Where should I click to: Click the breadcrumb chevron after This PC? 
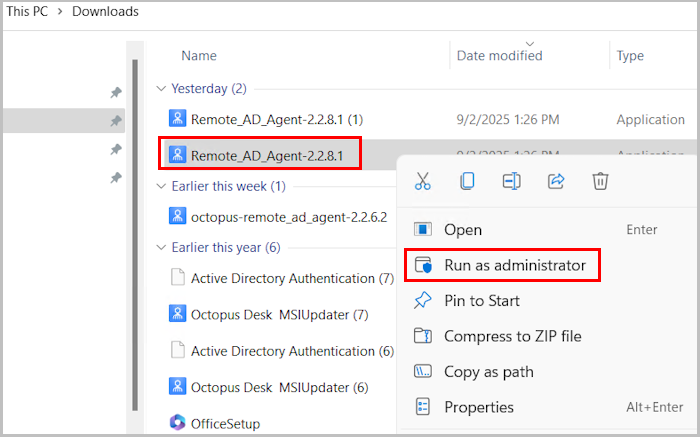60,11
